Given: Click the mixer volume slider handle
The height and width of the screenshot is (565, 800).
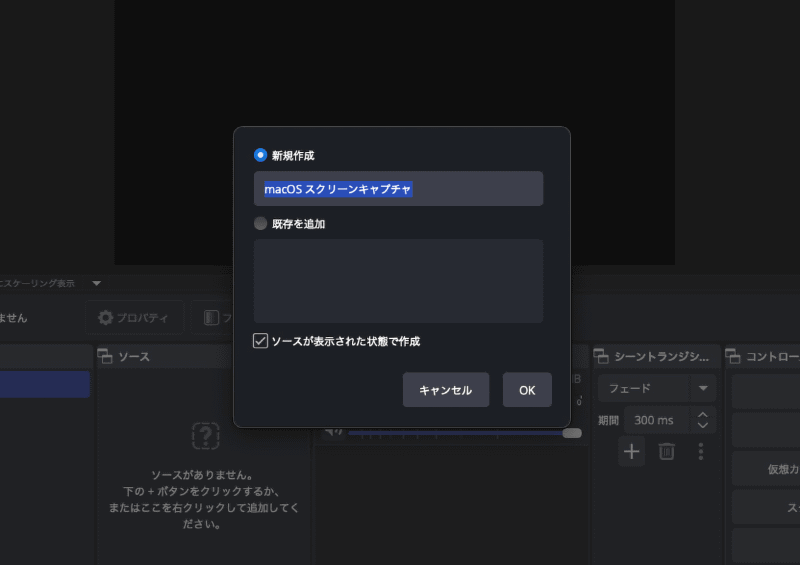Looking at the screenshot, I should click(x=572, y=433).
